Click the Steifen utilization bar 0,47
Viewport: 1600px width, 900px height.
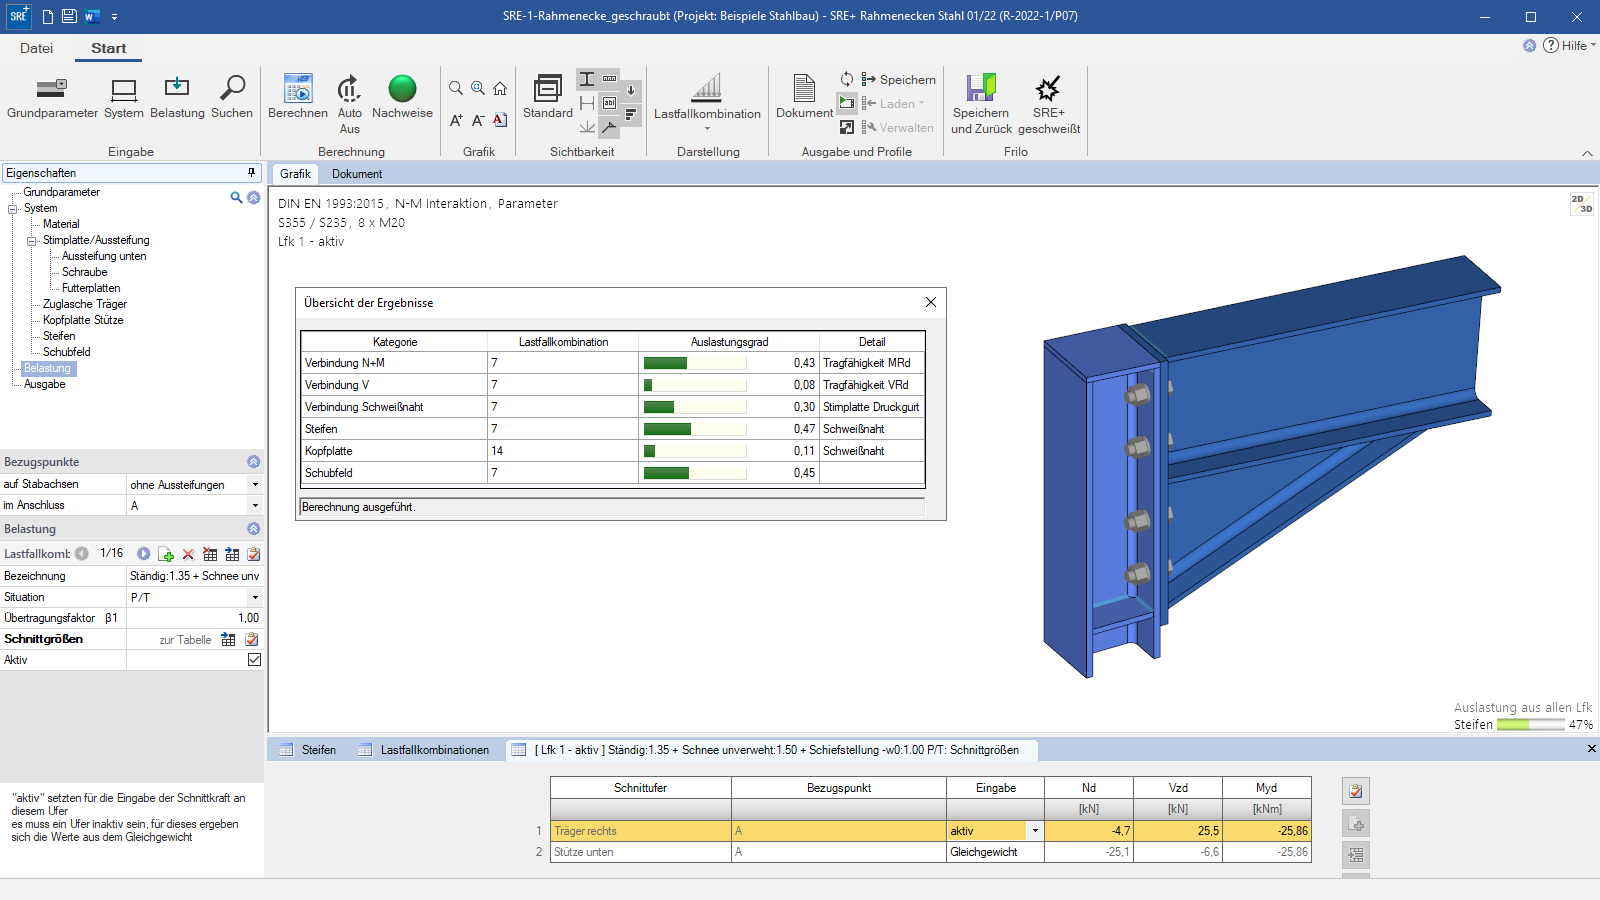click(695, 429)
